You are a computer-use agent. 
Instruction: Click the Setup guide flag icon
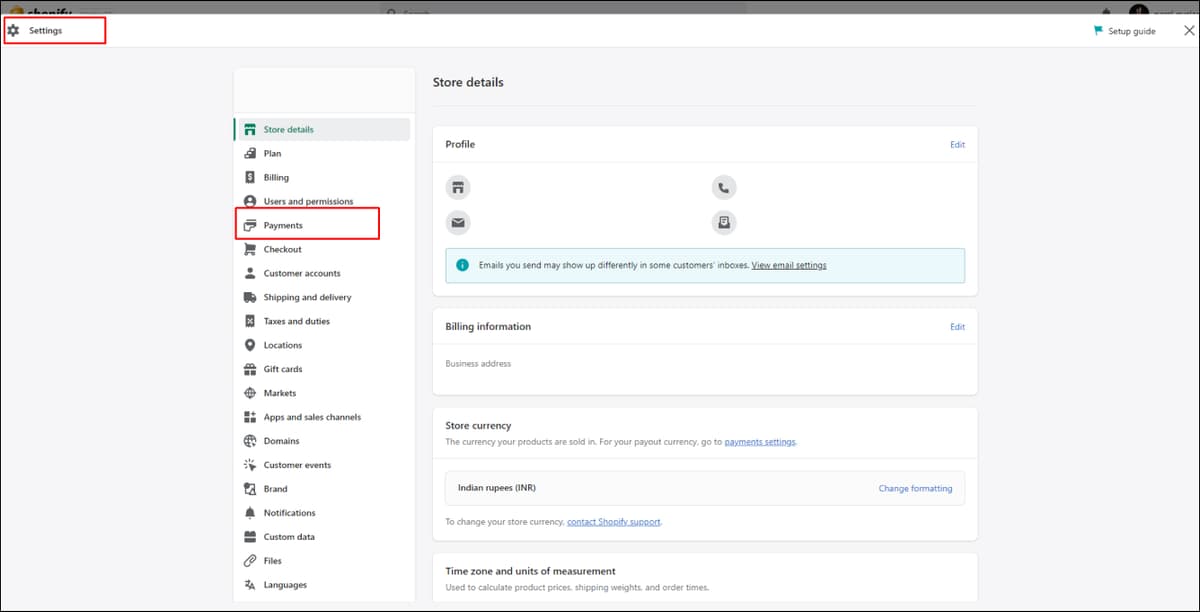click(1098, 31)
